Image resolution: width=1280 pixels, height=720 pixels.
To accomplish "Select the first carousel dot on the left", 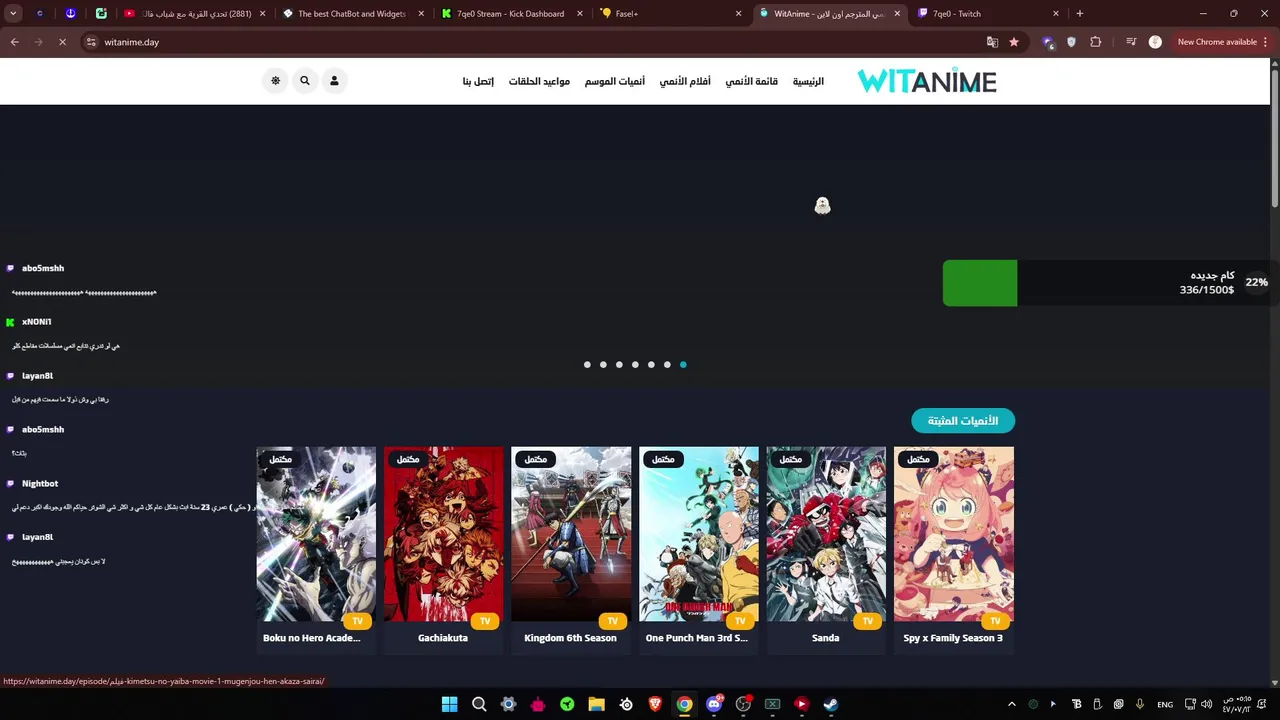I will coord(587,365).
